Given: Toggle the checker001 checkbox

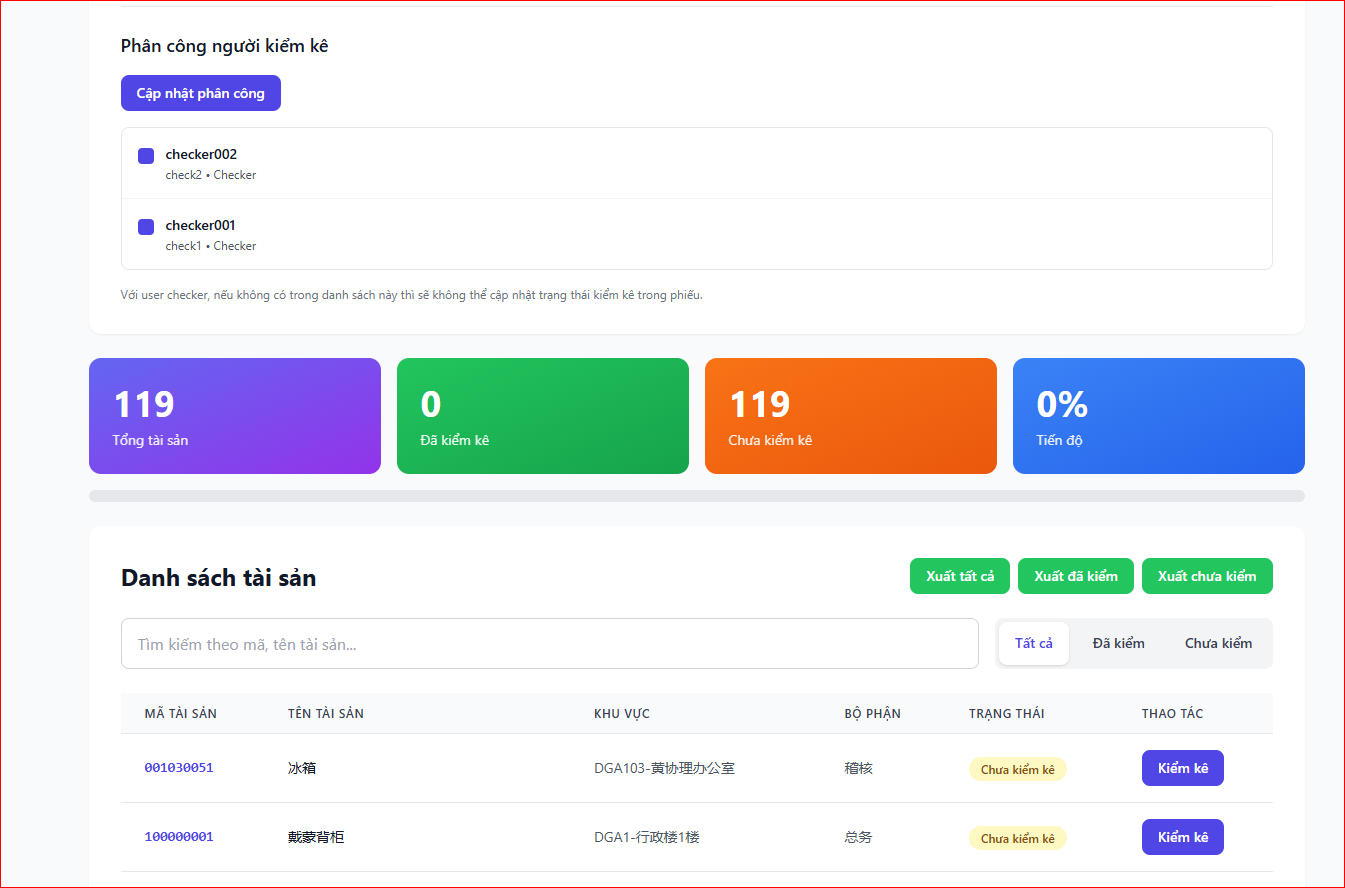Looking at the screenshot, I should click(146, 227).
